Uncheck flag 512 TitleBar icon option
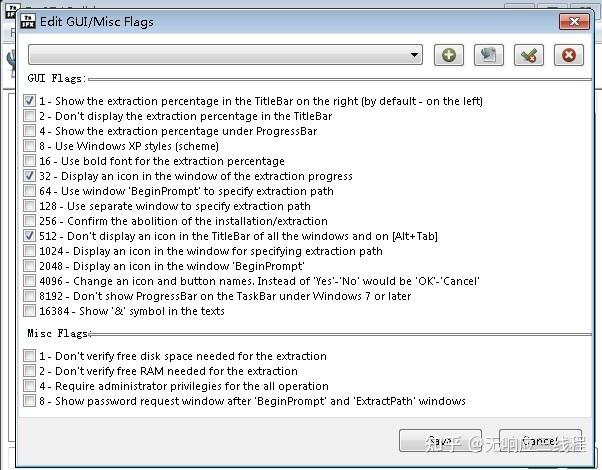 click(x=29, y=236)
